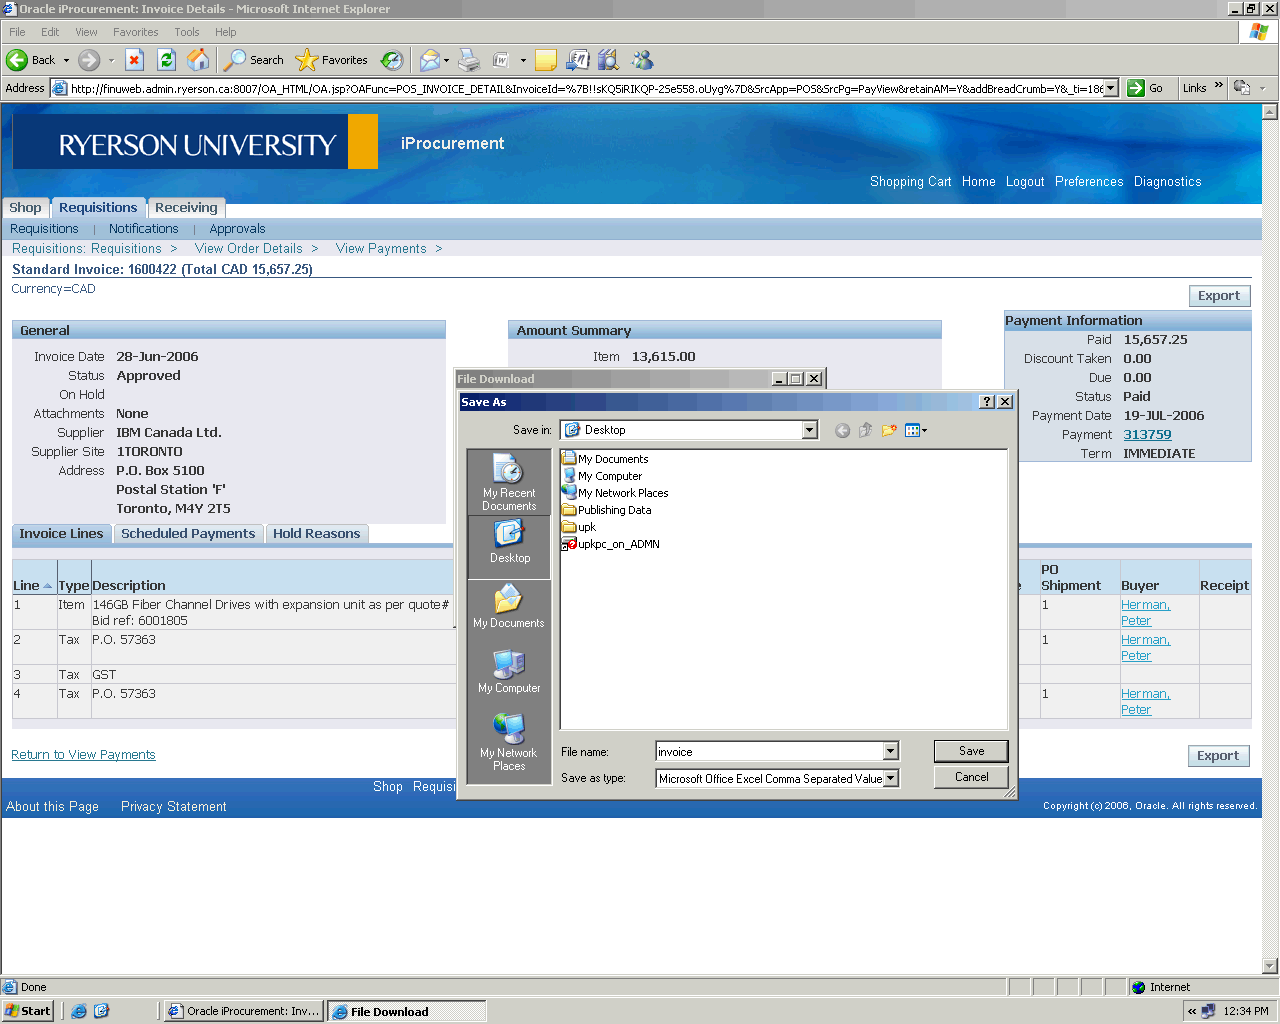Open Desktop in the Save As places bar
Screen dimensions: 1280x1024
tap(509, 546)
